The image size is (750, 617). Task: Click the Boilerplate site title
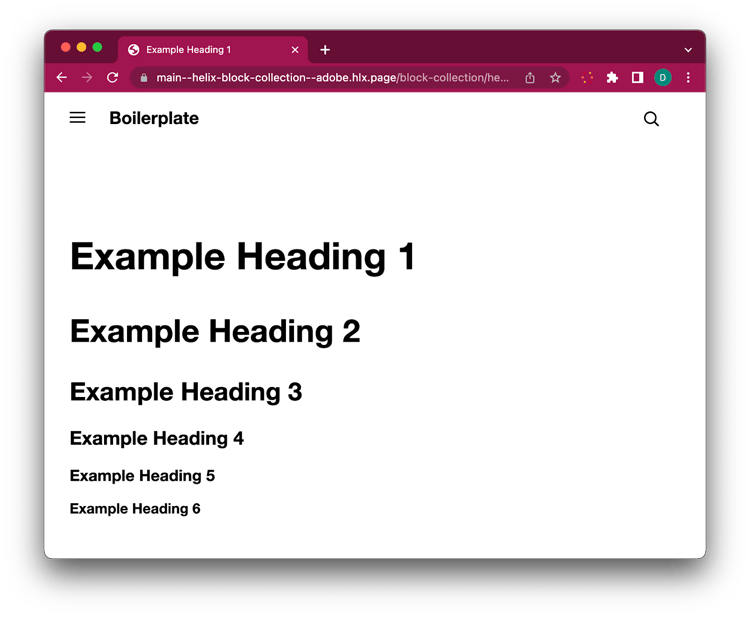(154, 118)
